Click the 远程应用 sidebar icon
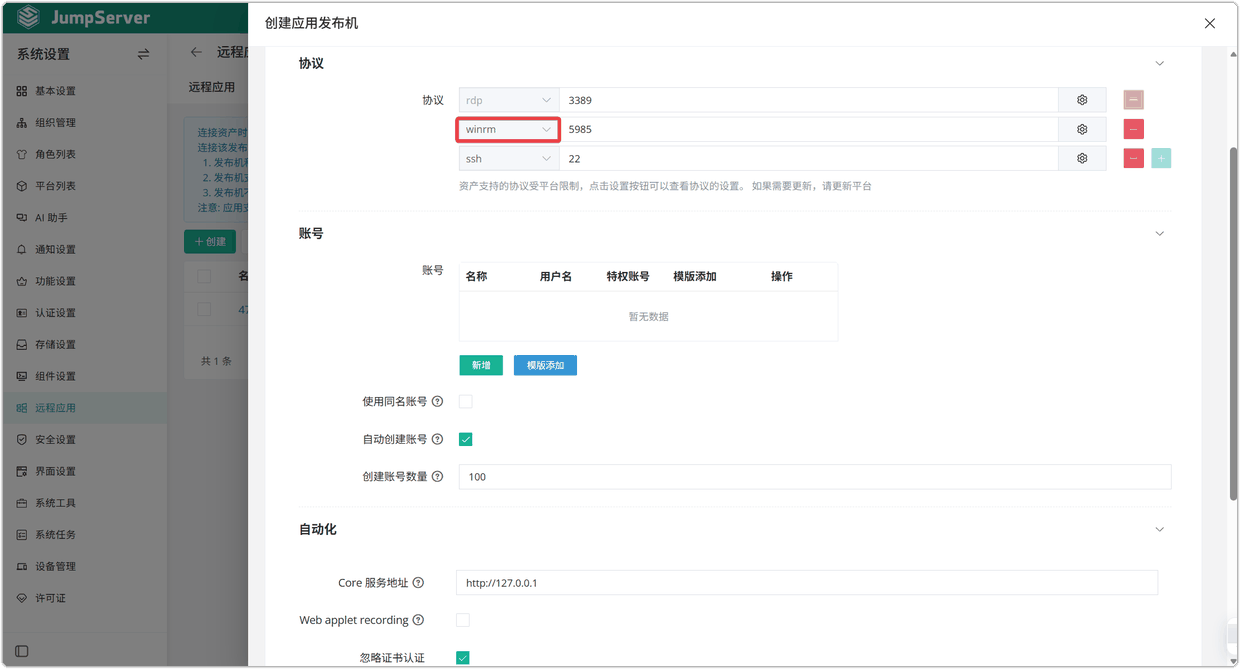The width and height of the screenshot is (1240, 669). [22, 408]
